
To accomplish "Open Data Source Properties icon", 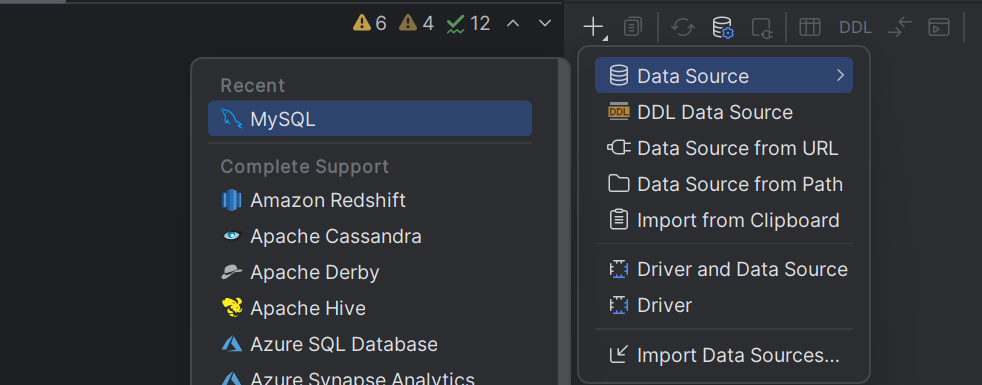I will [x=722, y=27].
